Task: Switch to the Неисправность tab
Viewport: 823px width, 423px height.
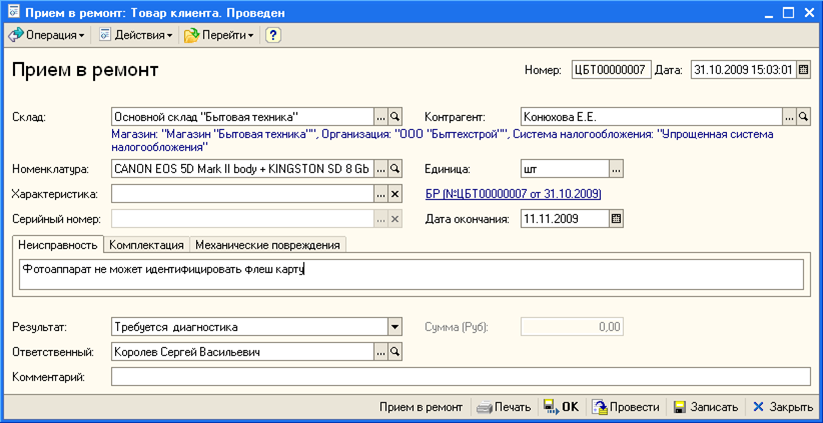Action: 58,245
